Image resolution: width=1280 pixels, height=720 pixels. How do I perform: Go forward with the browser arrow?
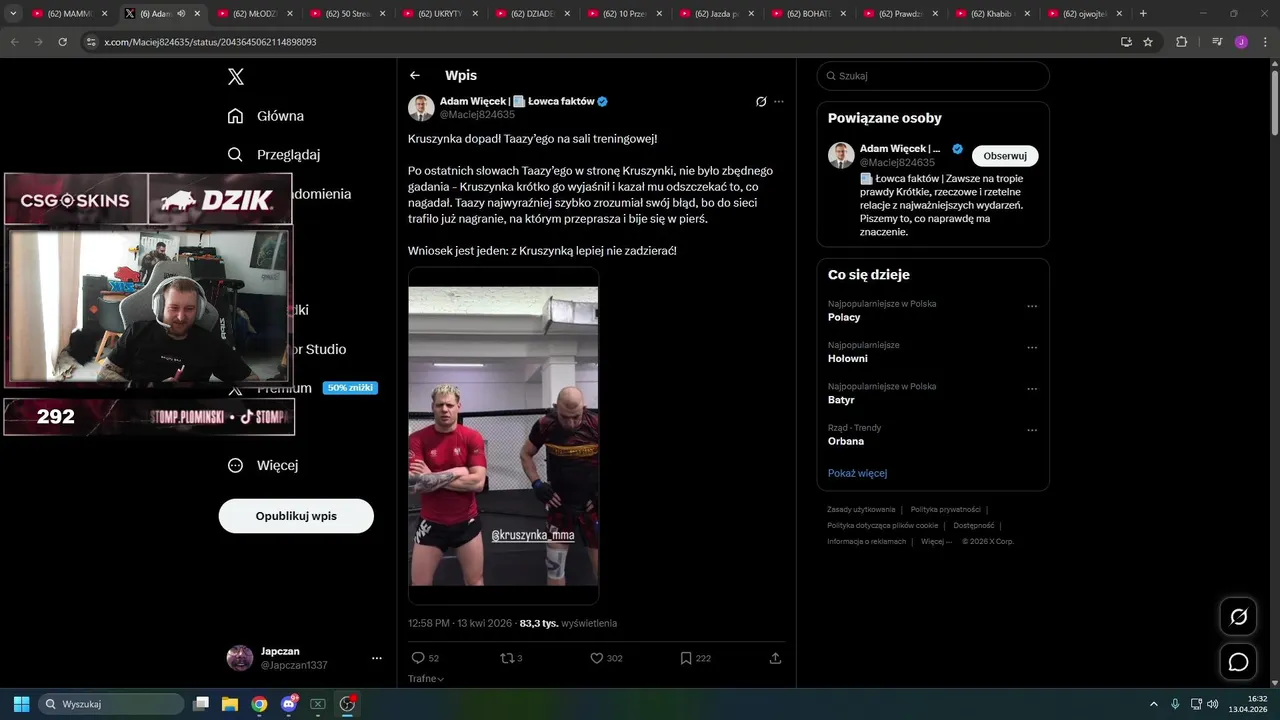(x=38, y=42)
